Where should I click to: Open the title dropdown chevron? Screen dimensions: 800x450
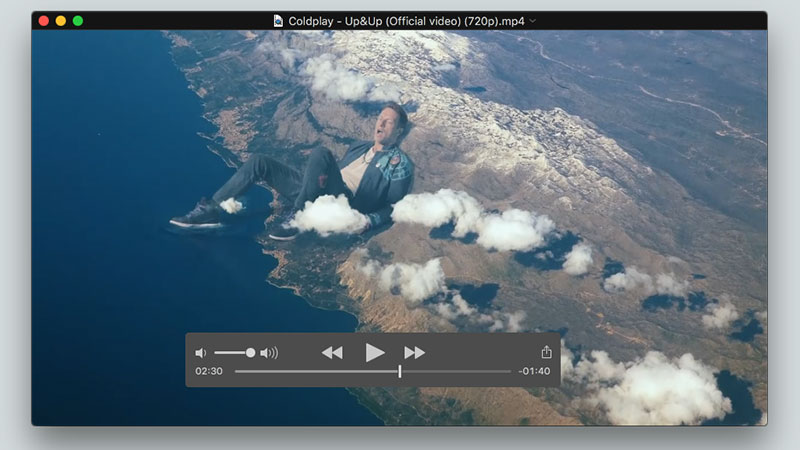pyautogui.click(x=533, y=21)
